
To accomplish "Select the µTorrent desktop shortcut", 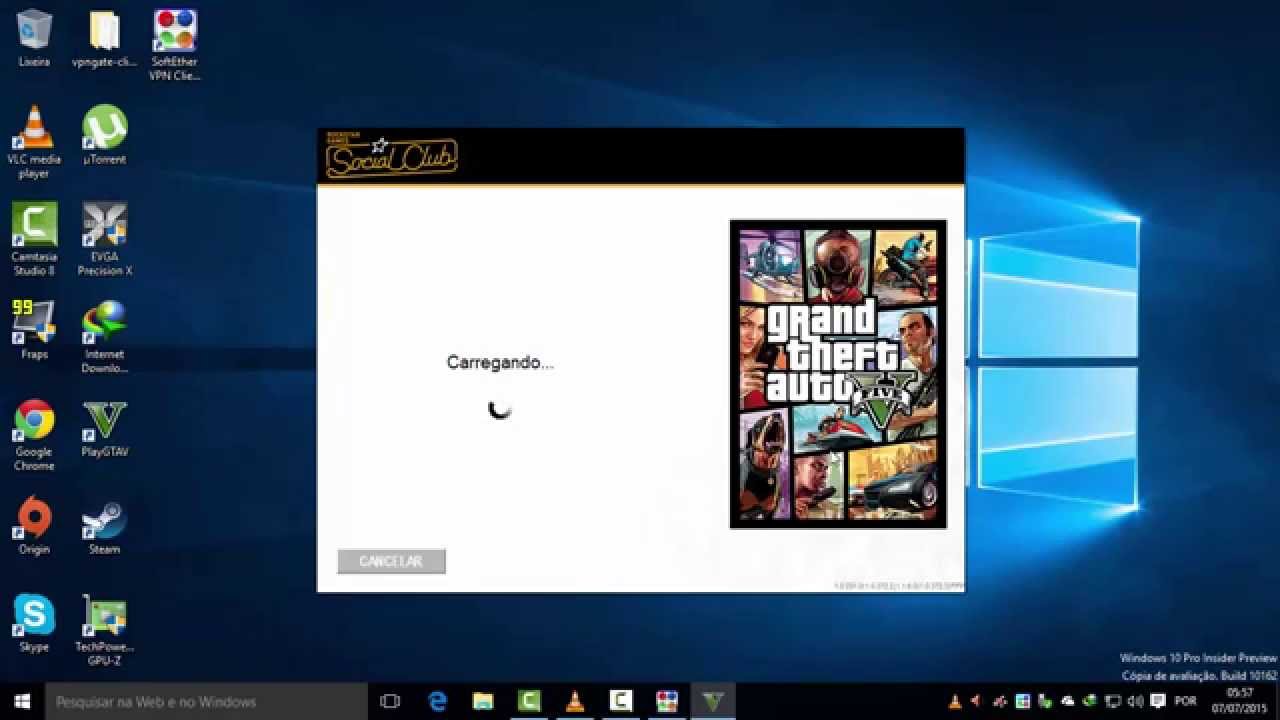I will tap(104, 135).
